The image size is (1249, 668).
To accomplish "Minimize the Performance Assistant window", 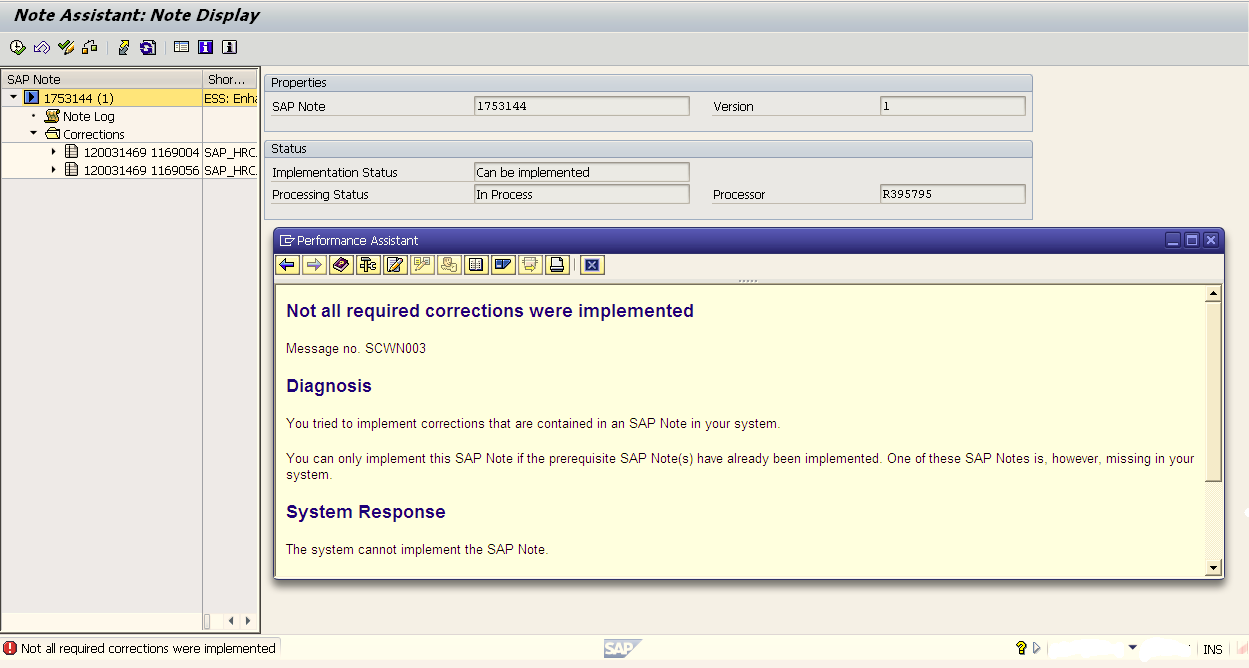I will click(x=1174, y=240).
